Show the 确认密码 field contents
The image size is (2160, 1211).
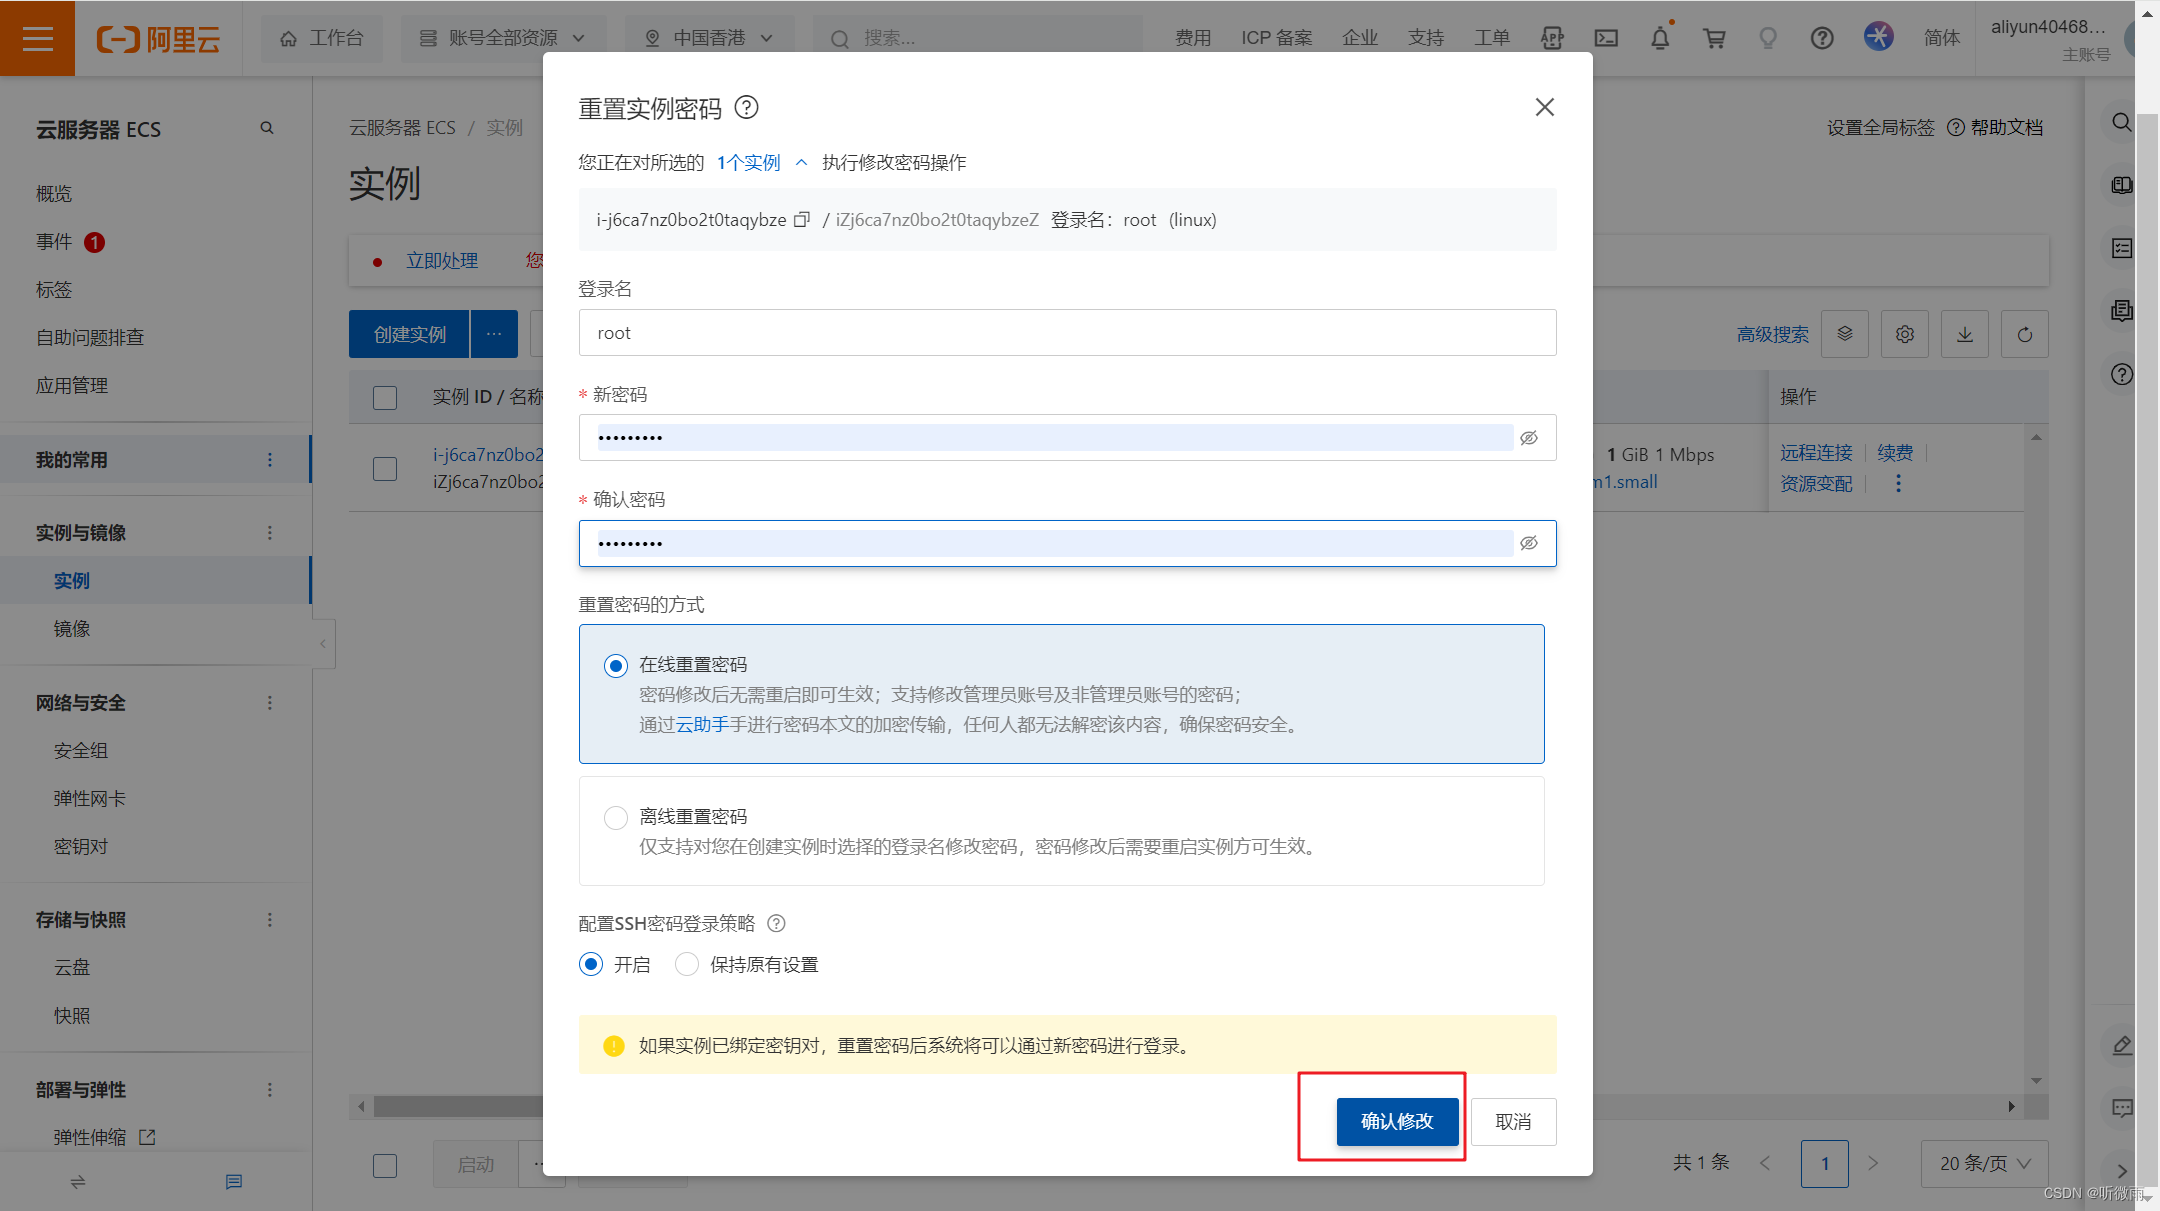click(1529, 543)
